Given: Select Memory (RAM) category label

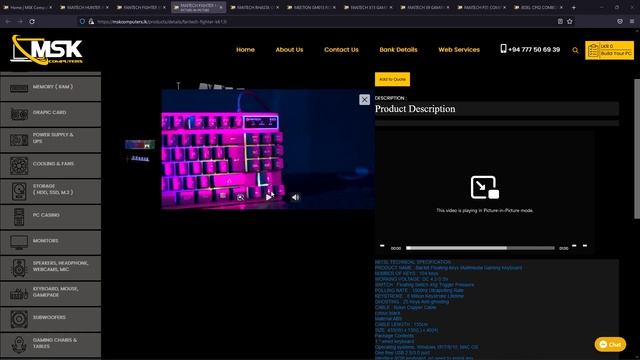Looking at the screenshot, I should (x=53, y=87).
